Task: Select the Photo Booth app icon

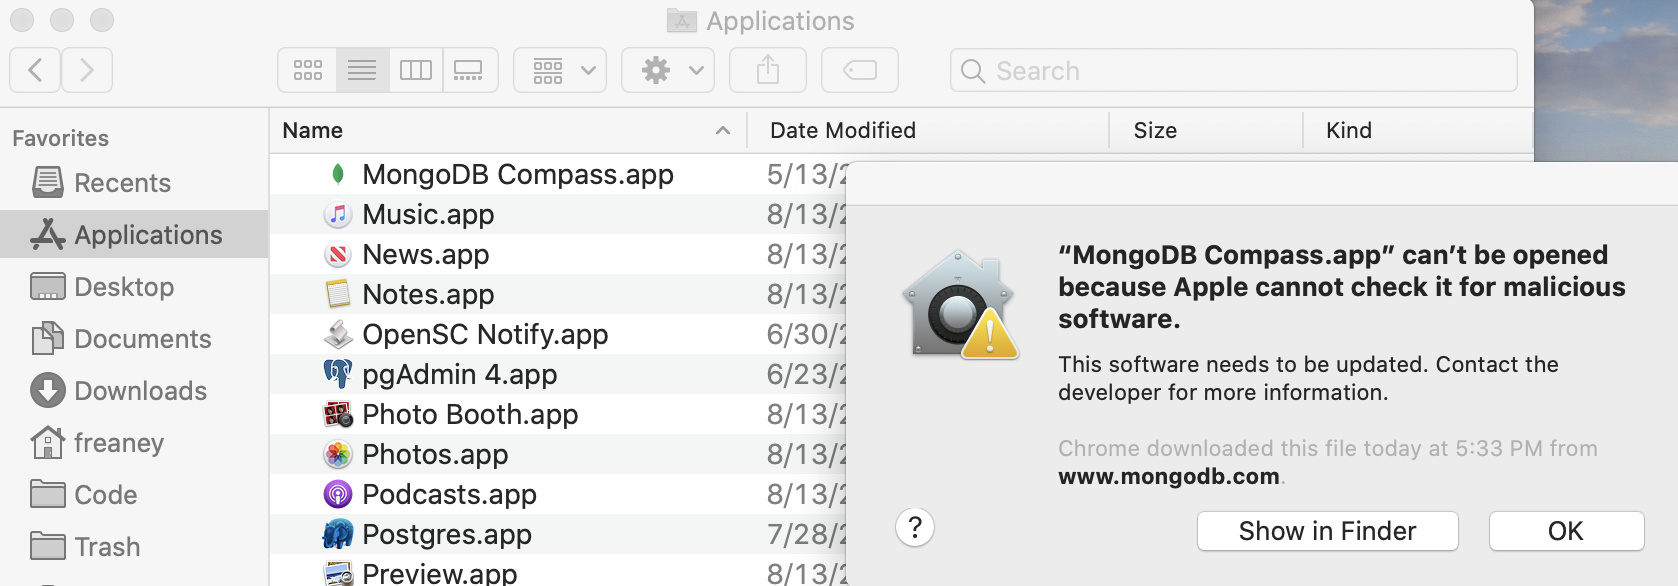Action: pos(338,414)
